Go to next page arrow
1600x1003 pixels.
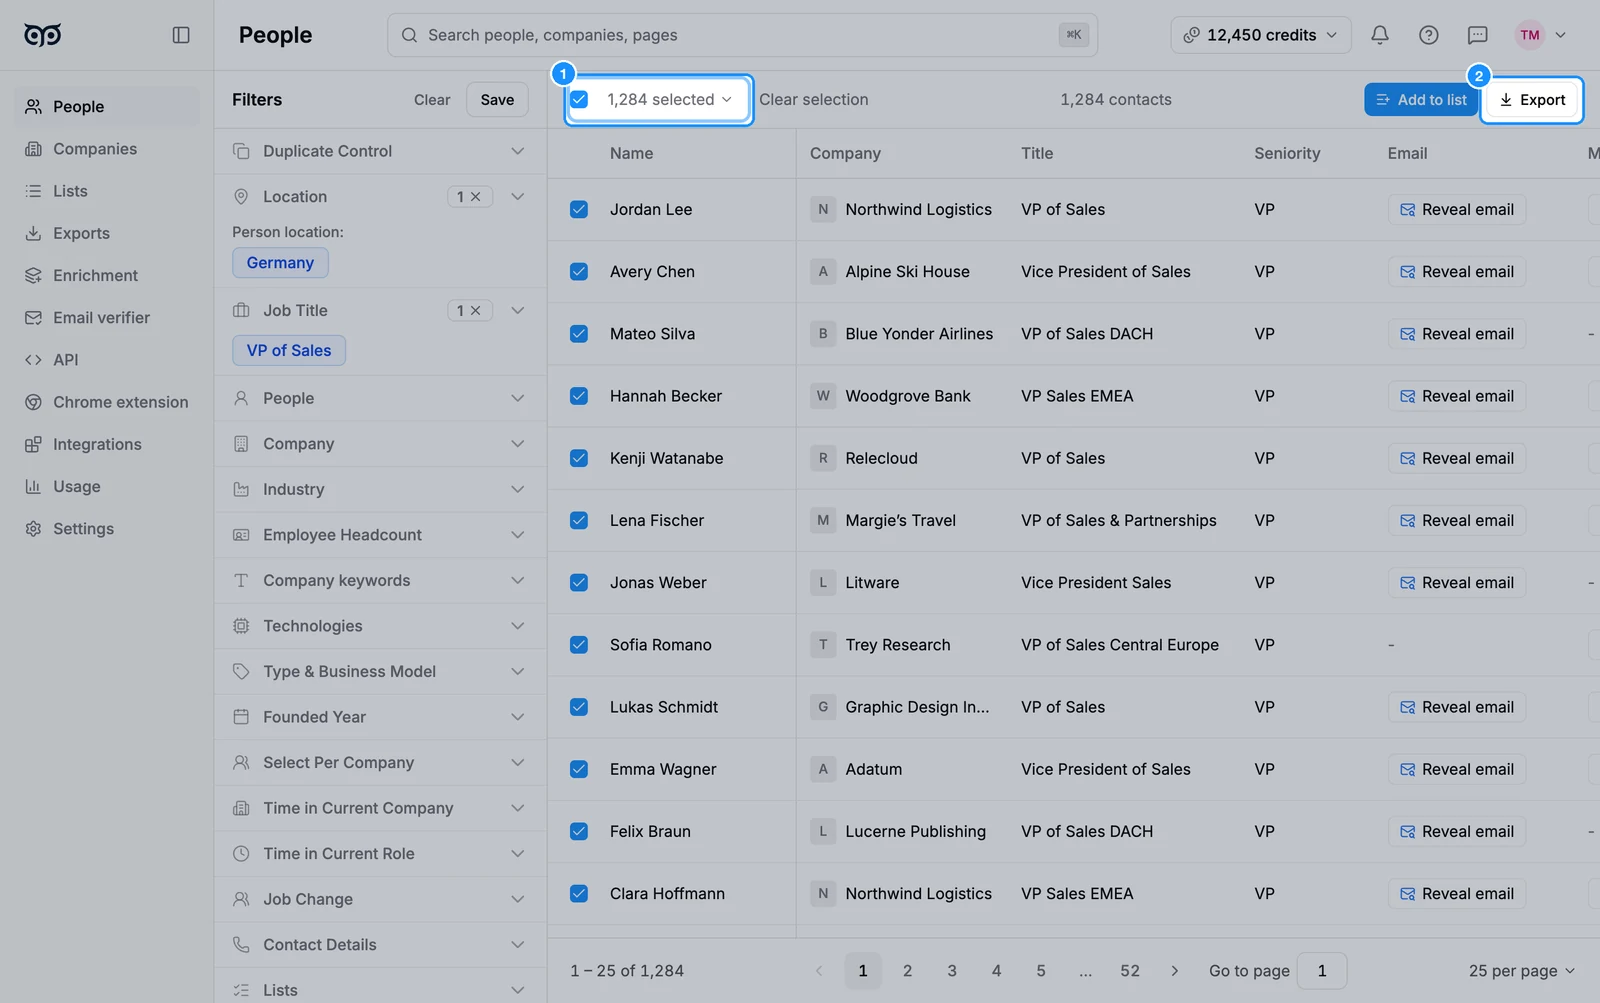pos(1175,971)
